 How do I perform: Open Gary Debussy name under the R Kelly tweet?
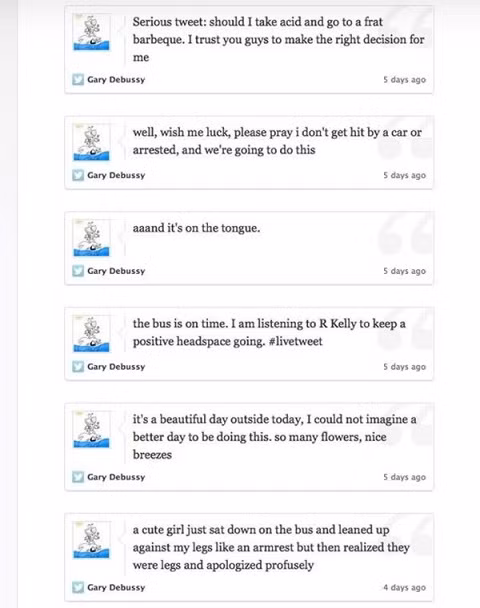point(116,366)
